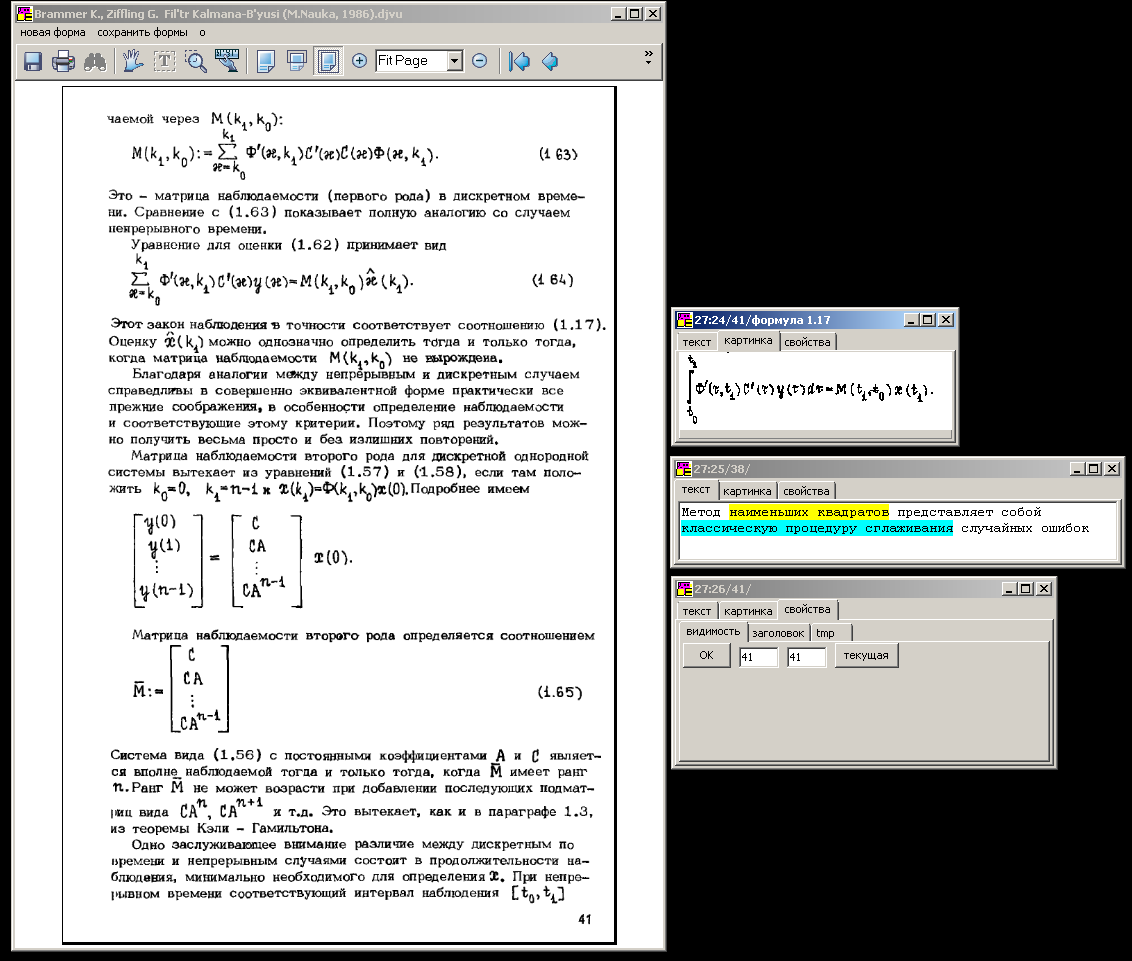This screenshot has width=1132, height=961.
Task: Click the zoom out minus icon
Action: click(479, 61)
